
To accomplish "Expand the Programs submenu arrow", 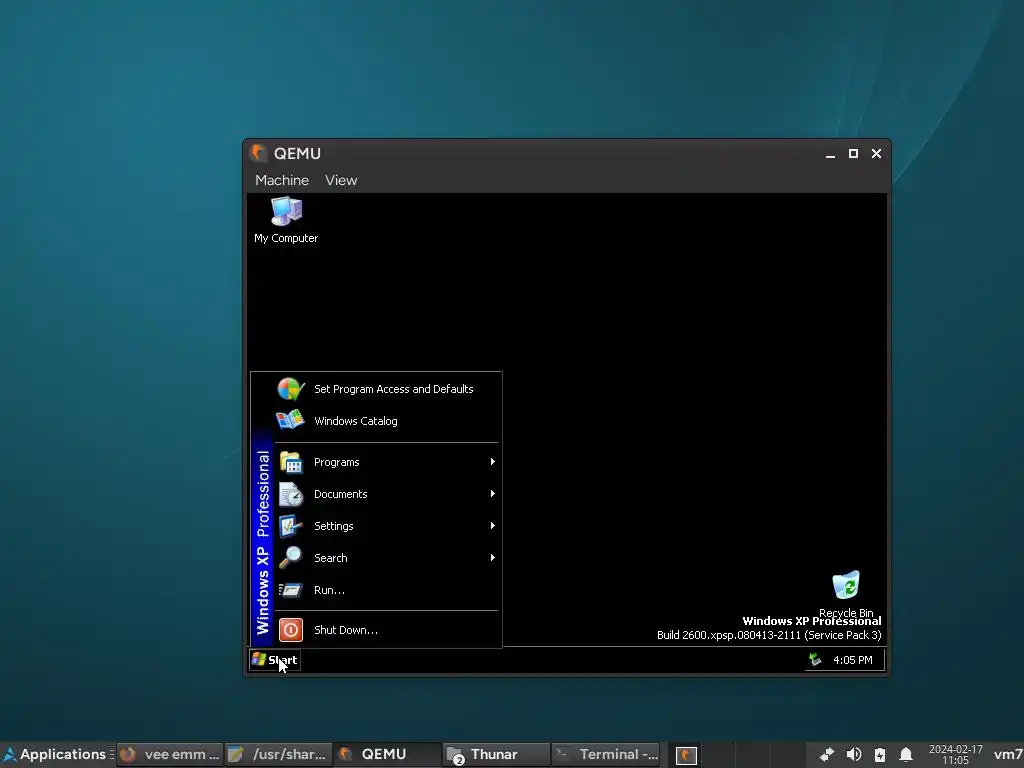I will click(492, 462).
